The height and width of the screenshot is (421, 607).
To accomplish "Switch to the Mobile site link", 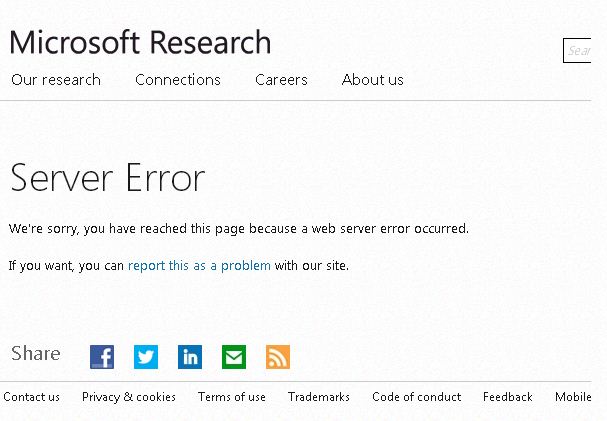I will 574,397.
